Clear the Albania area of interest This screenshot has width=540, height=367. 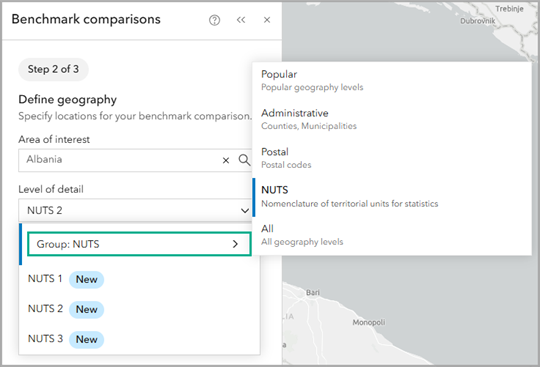click(x=226, y=160)
